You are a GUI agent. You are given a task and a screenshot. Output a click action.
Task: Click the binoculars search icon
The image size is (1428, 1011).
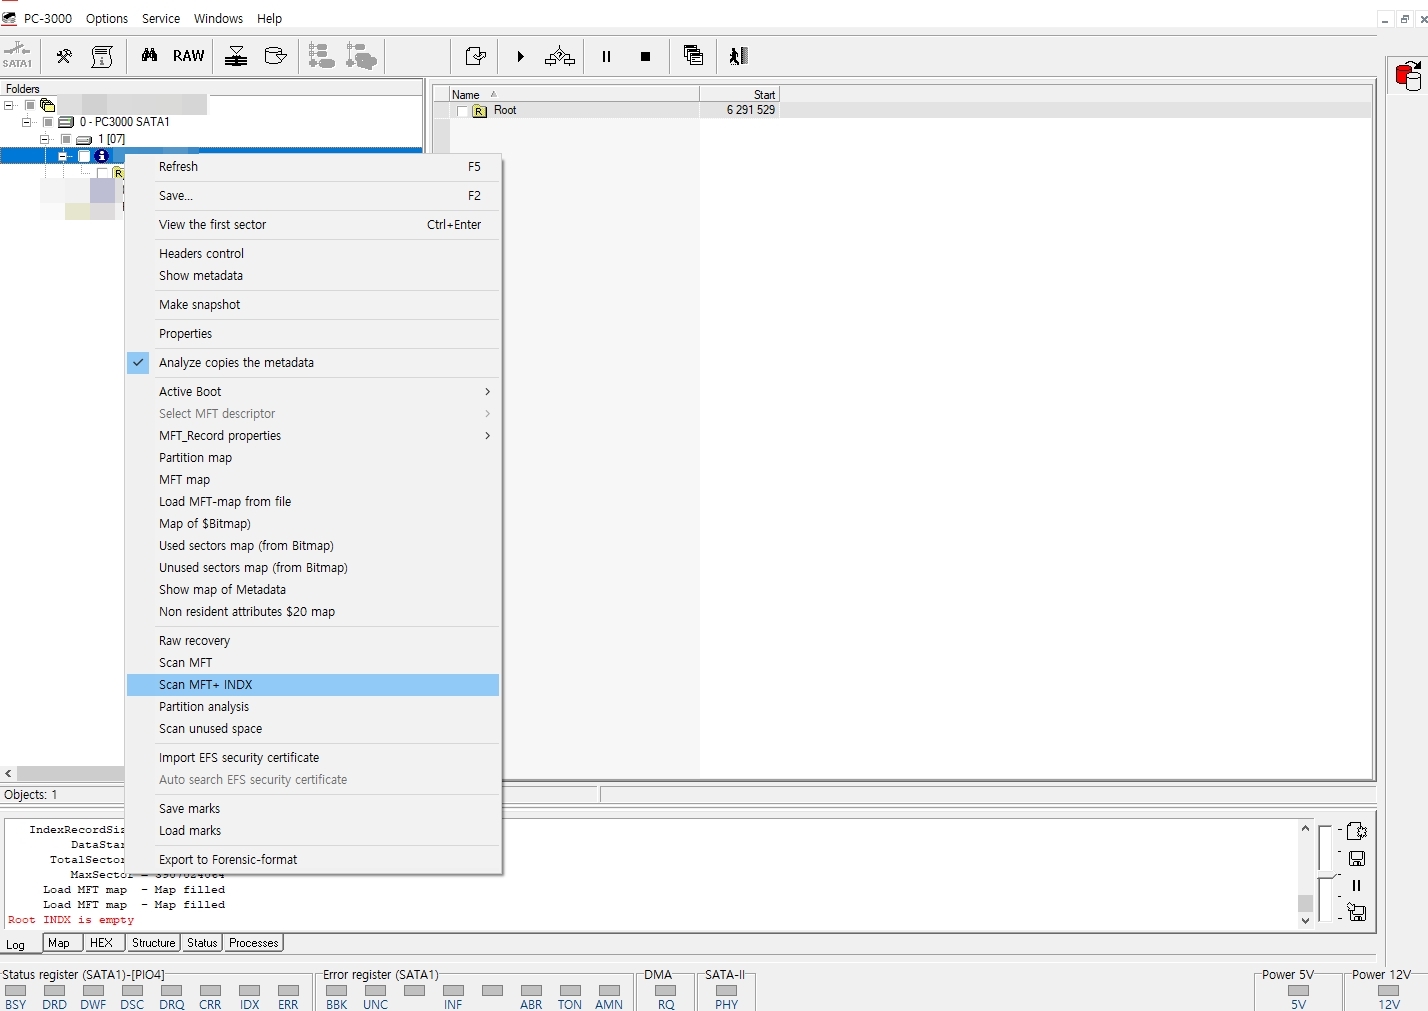(149, 56)
